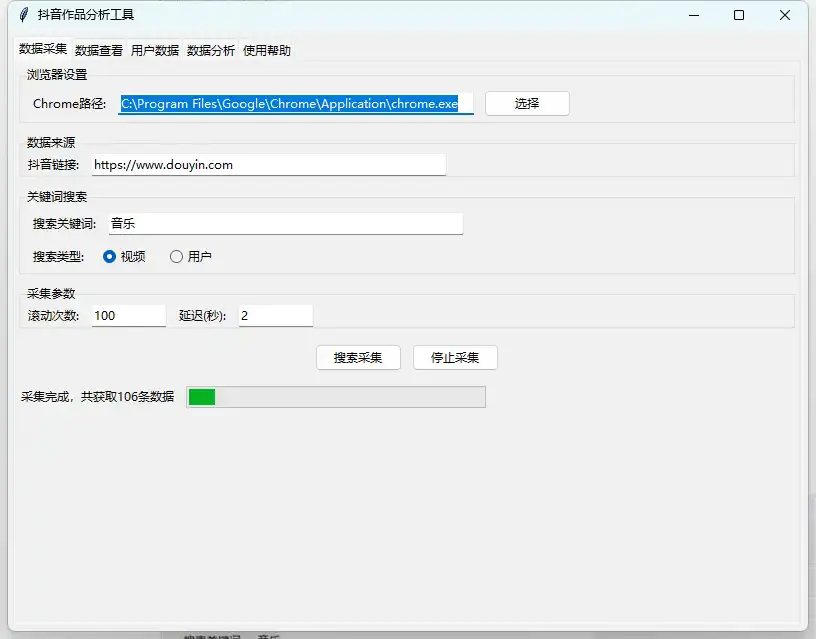This screenshot has height=639, width=816.
Task: Click the green progress bar
Action: point(337,397)
